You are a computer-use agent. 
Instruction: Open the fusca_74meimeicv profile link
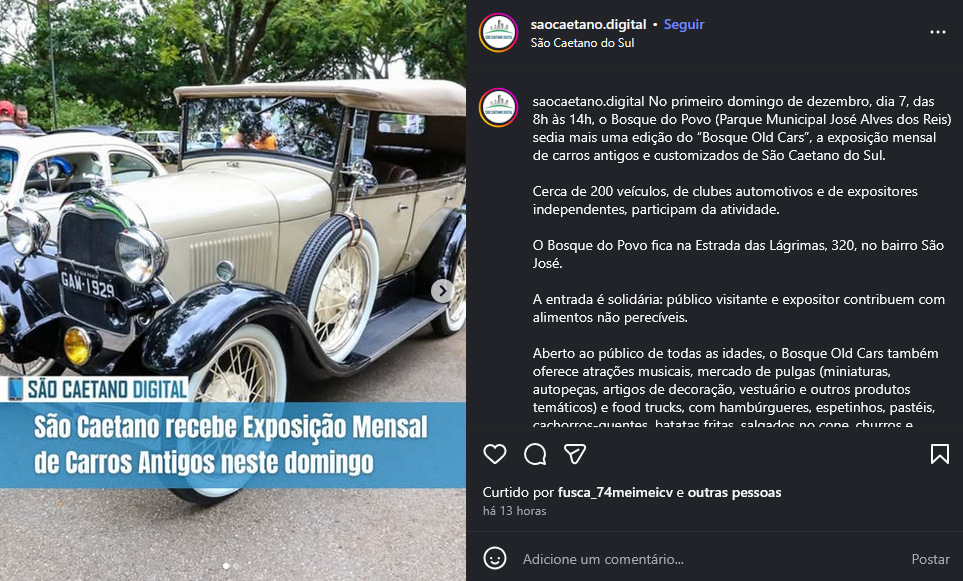[615, 493]
